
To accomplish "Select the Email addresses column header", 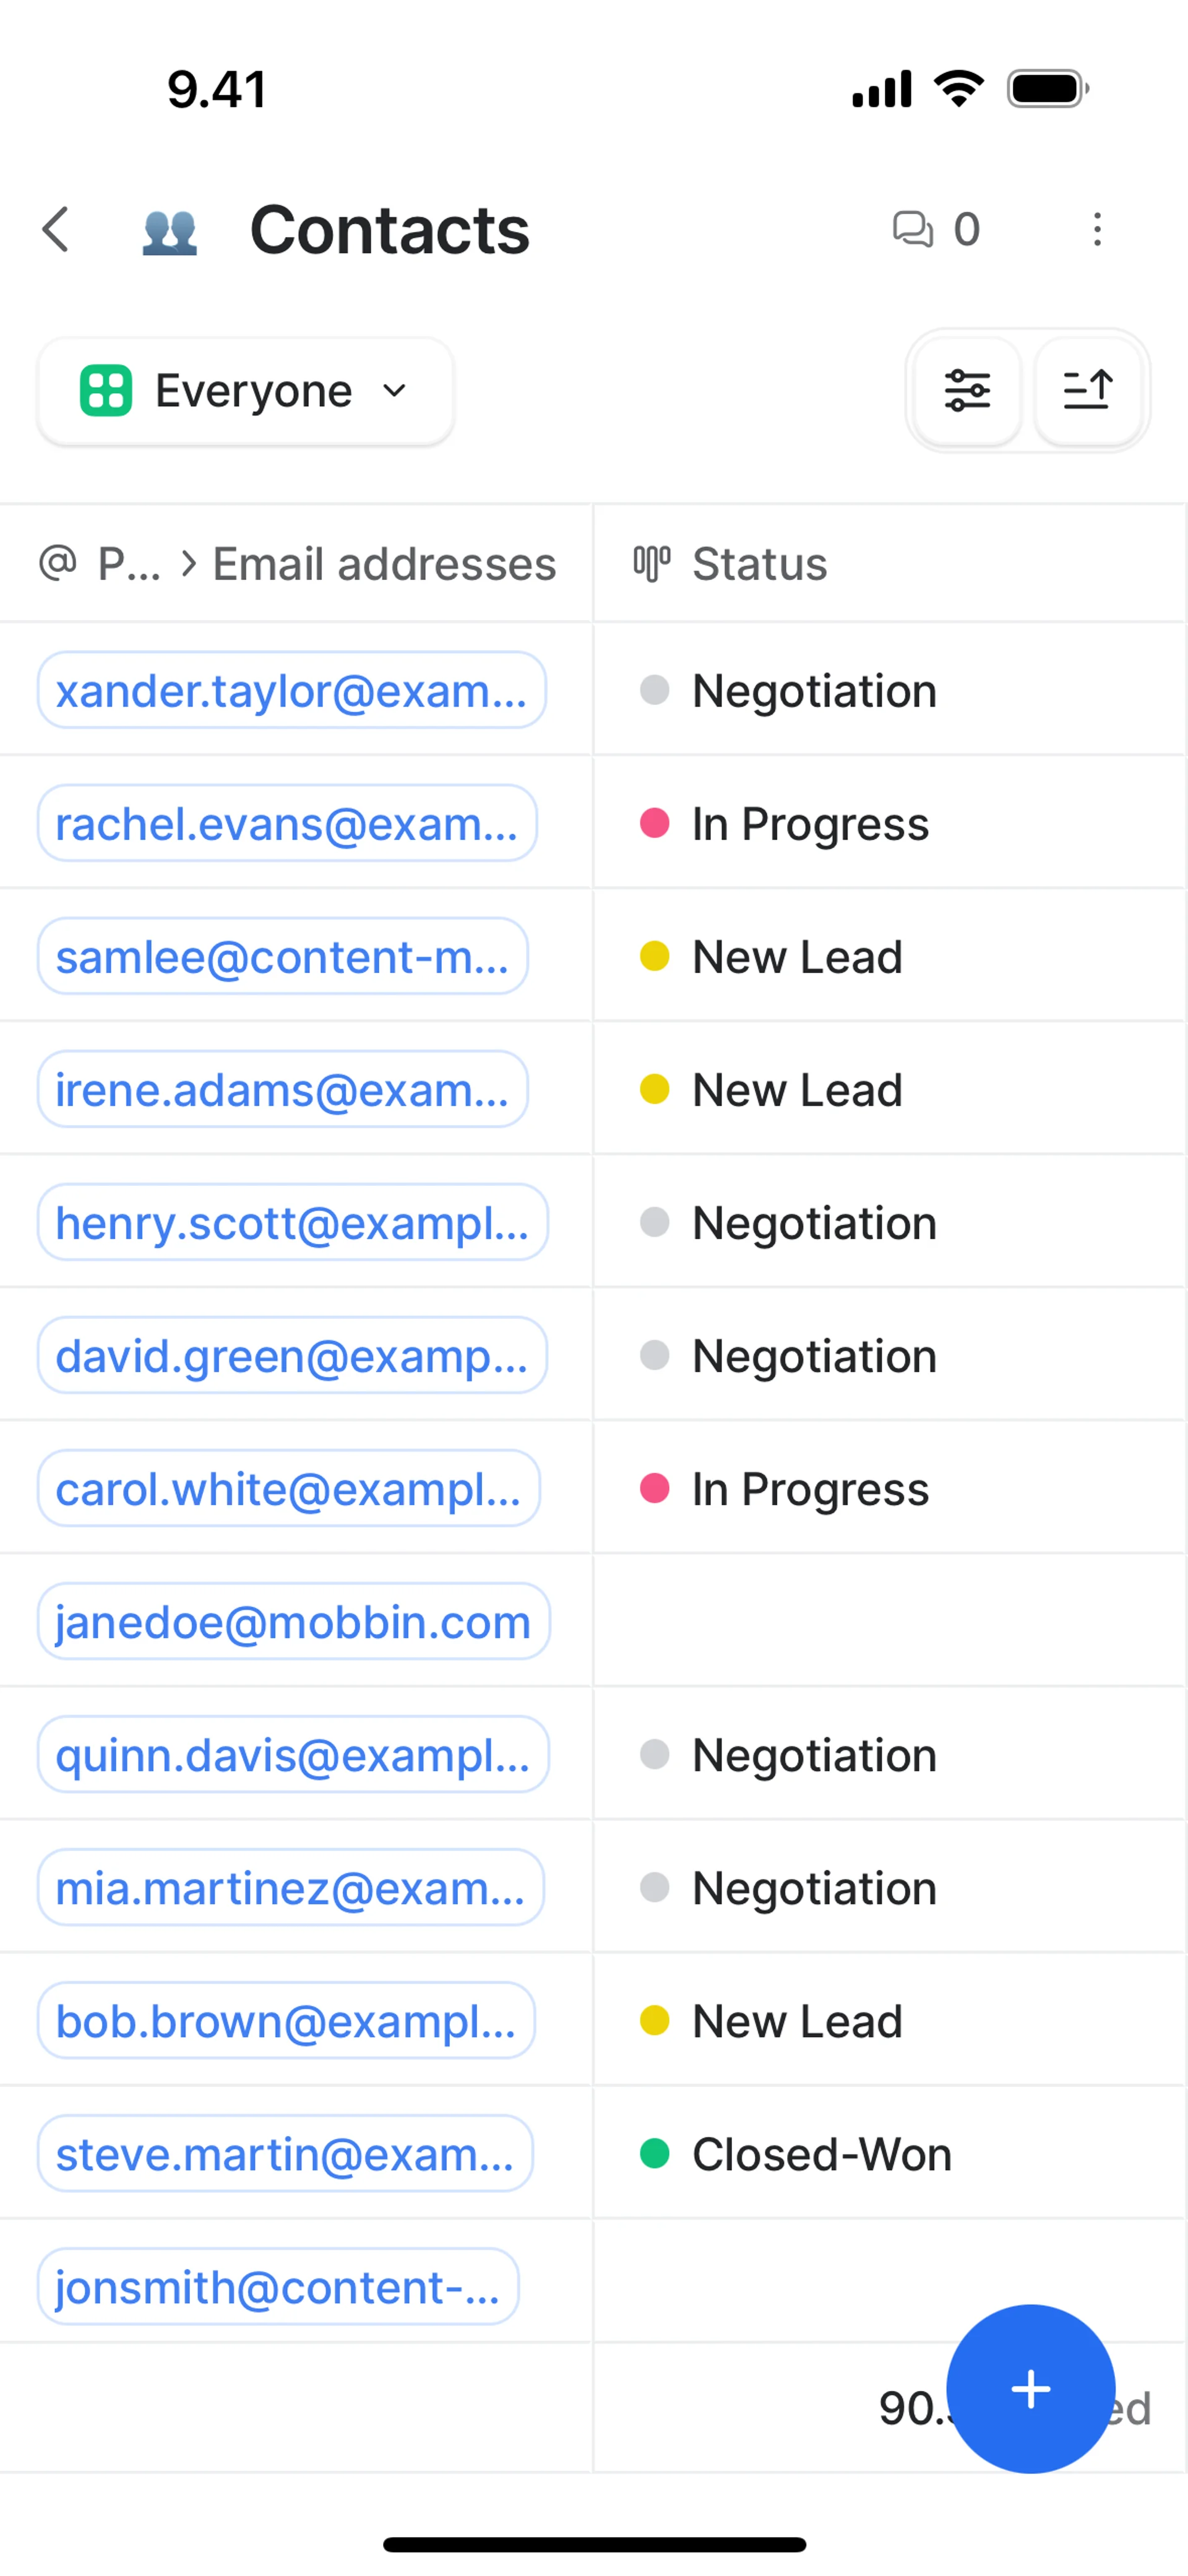I will [x=384, y=564].
